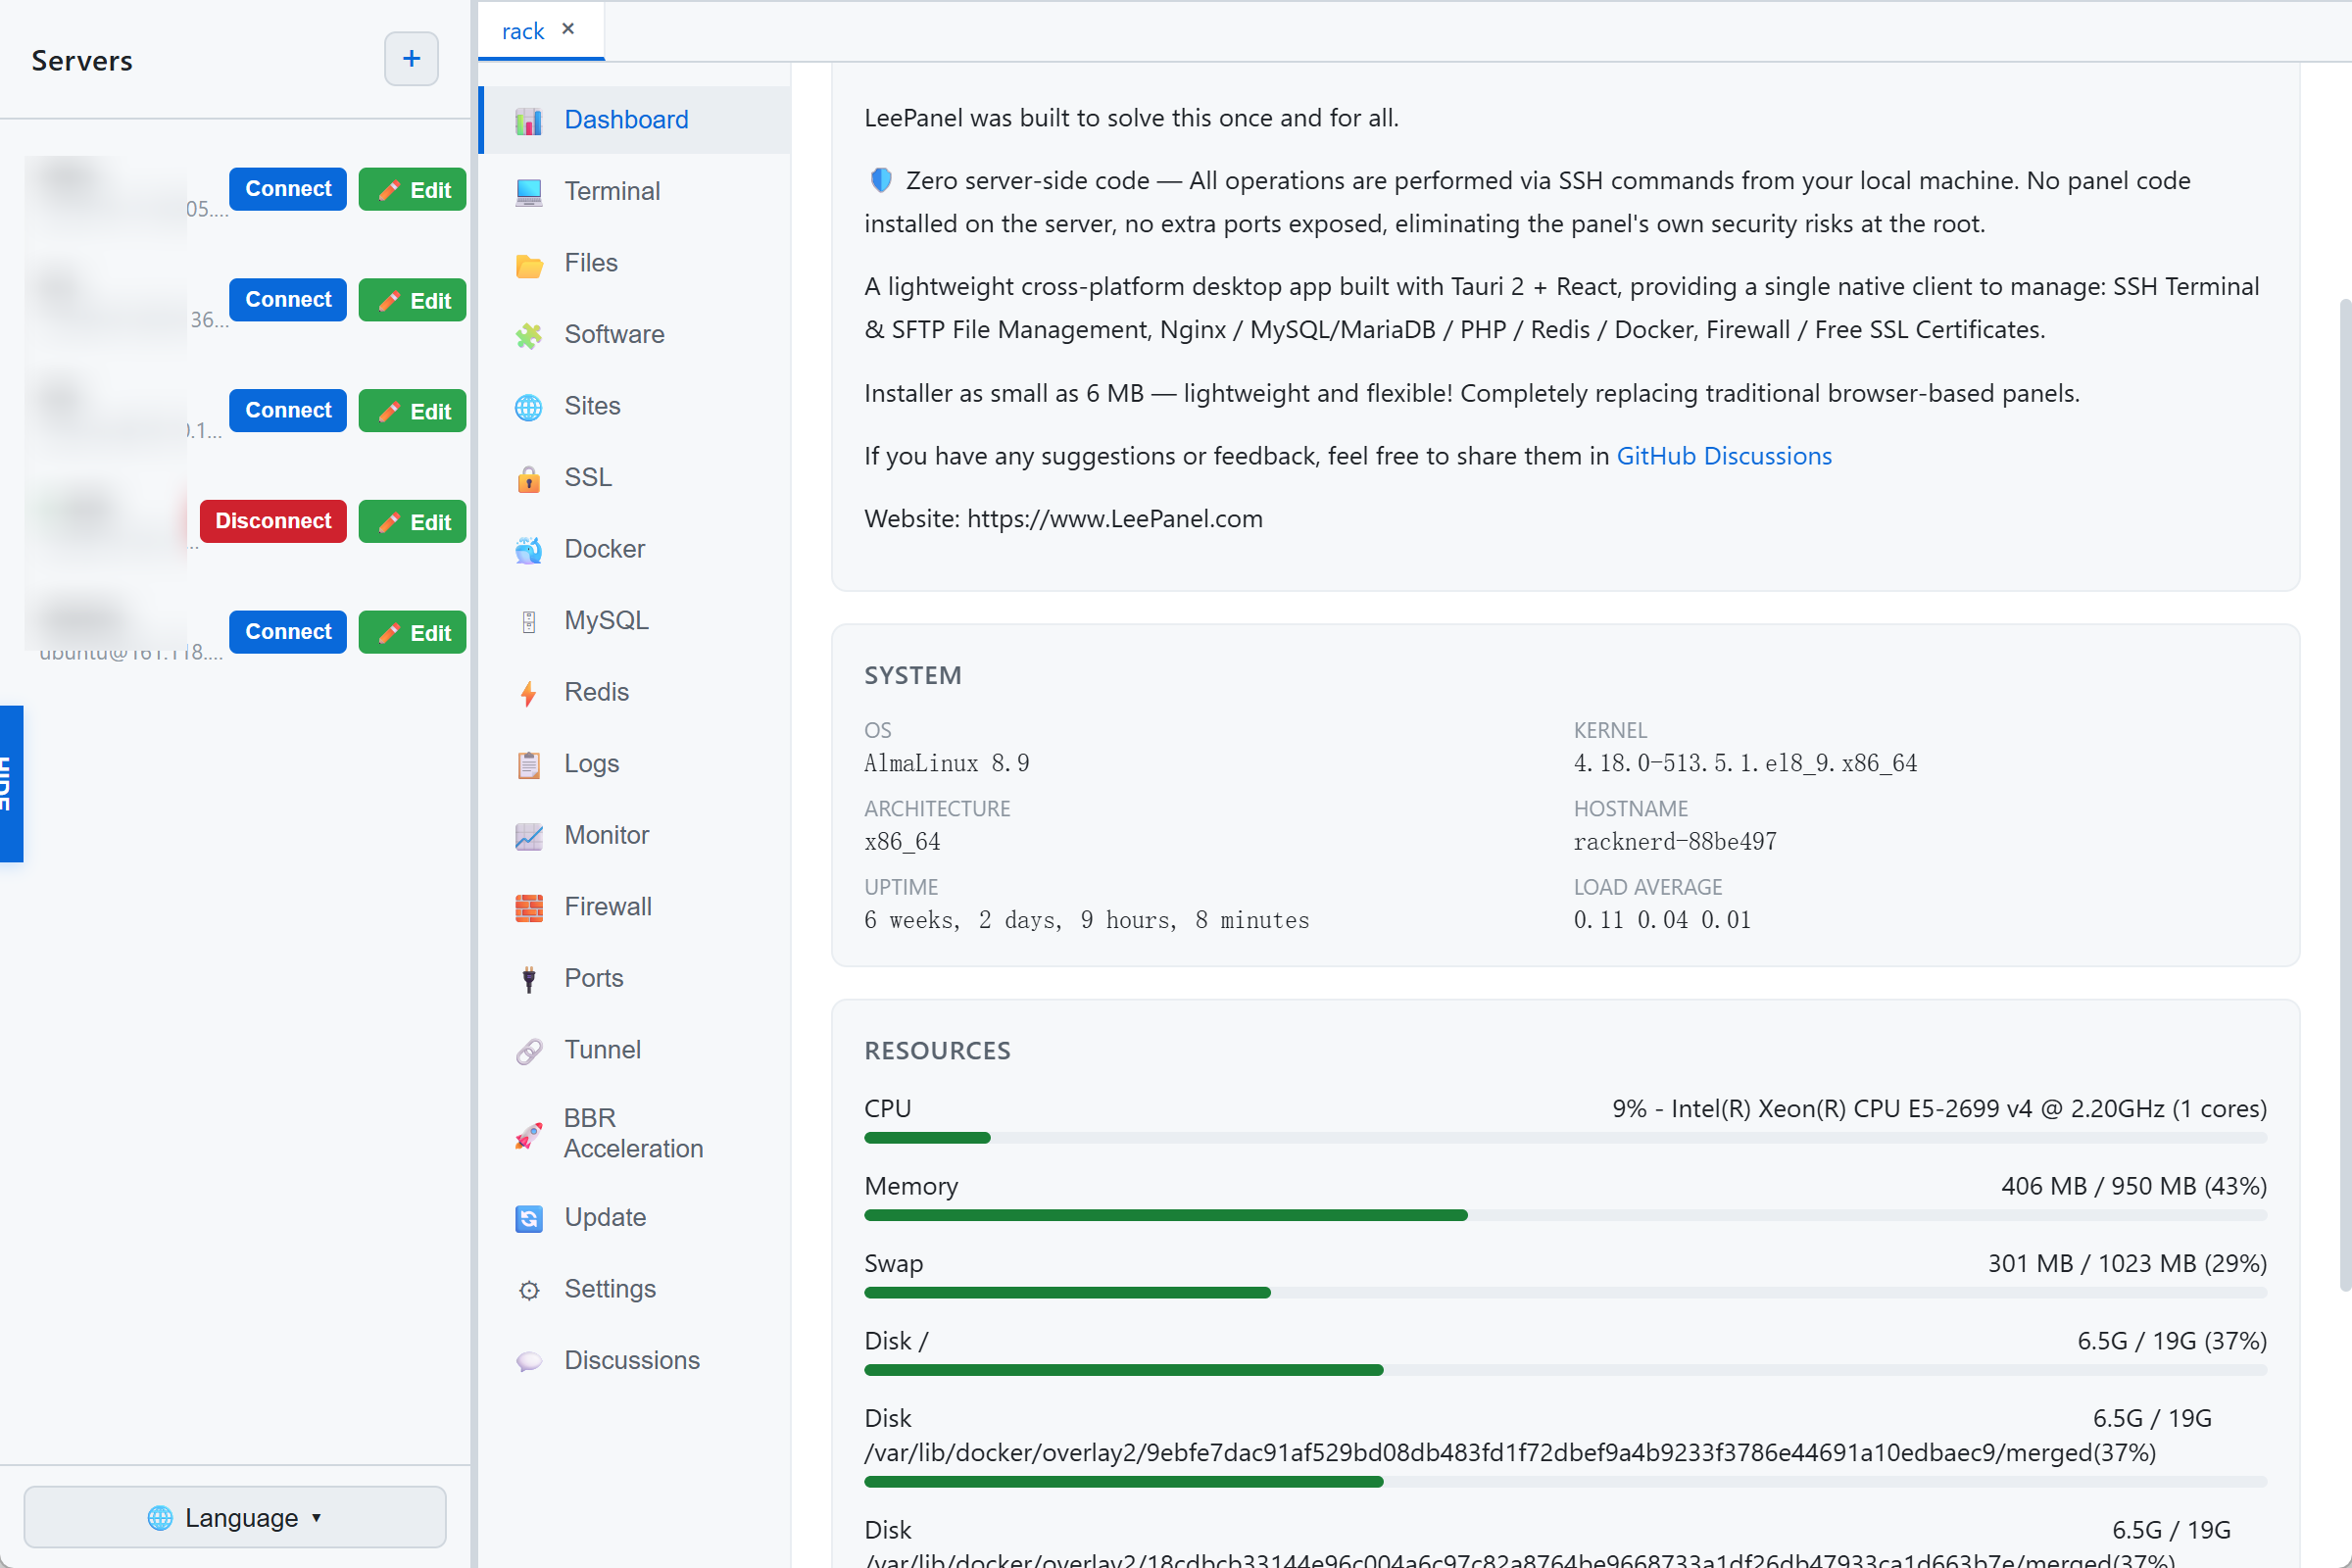Open Docker via the whale icon

click(528, 550)
